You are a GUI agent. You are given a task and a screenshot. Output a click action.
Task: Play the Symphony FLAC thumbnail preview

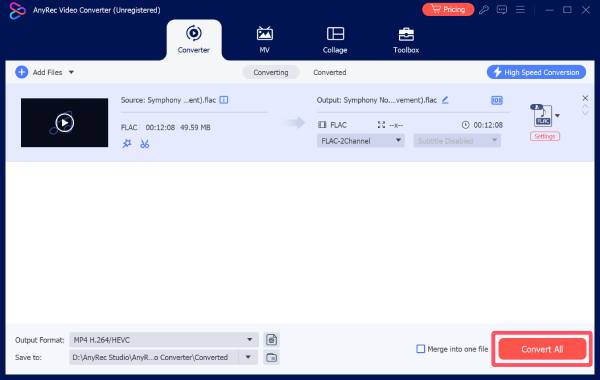click(64, 122)
